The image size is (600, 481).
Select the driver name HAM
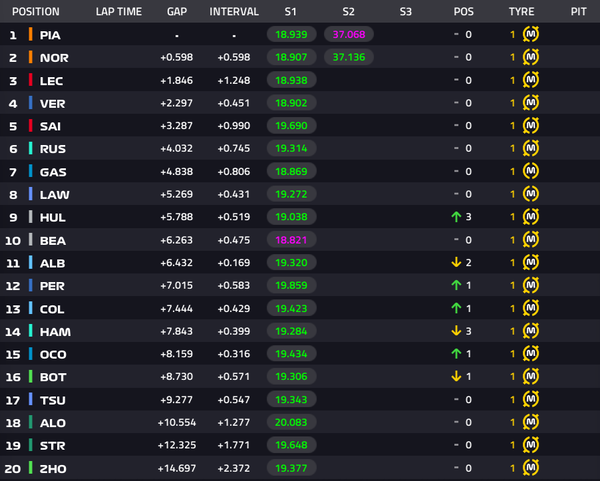pos(55,332)
